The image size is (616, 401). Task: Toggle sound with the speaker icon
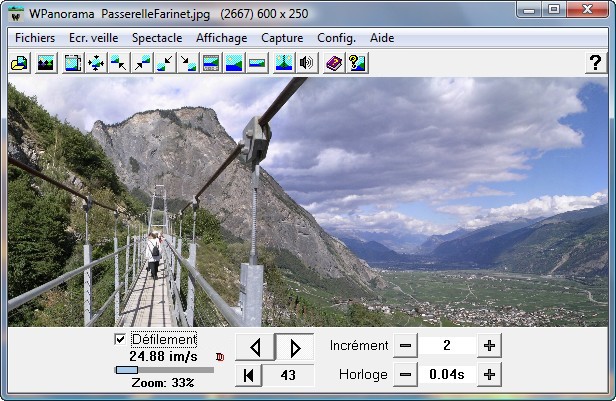tap(306, 63)
